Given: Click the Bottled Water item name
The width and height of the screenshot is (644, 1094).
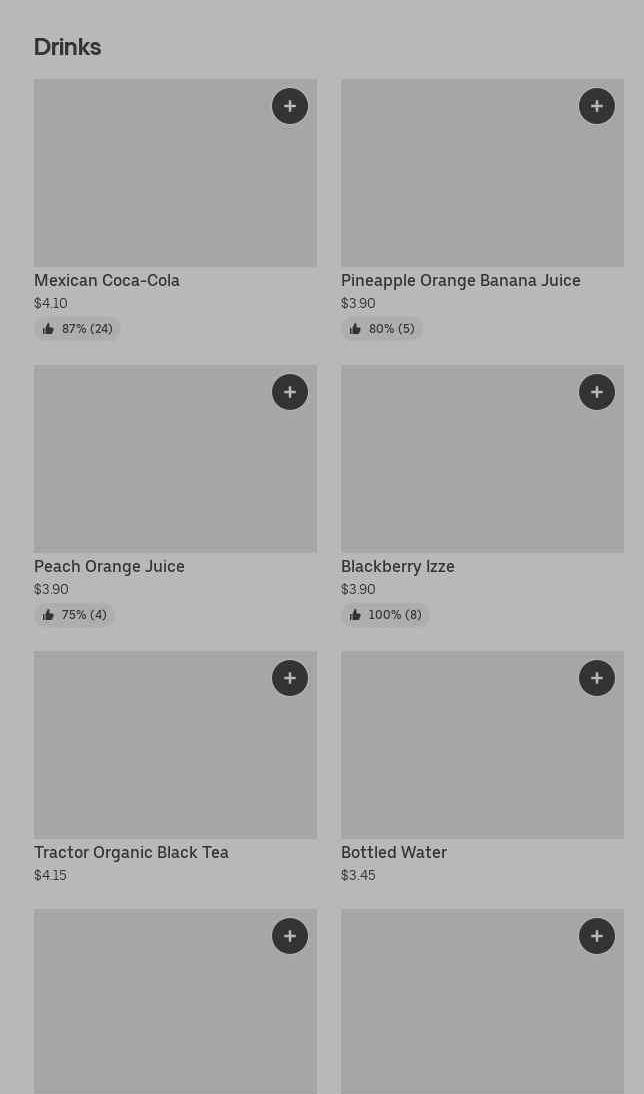Looking at the screenshot, I should pos(394,853).
